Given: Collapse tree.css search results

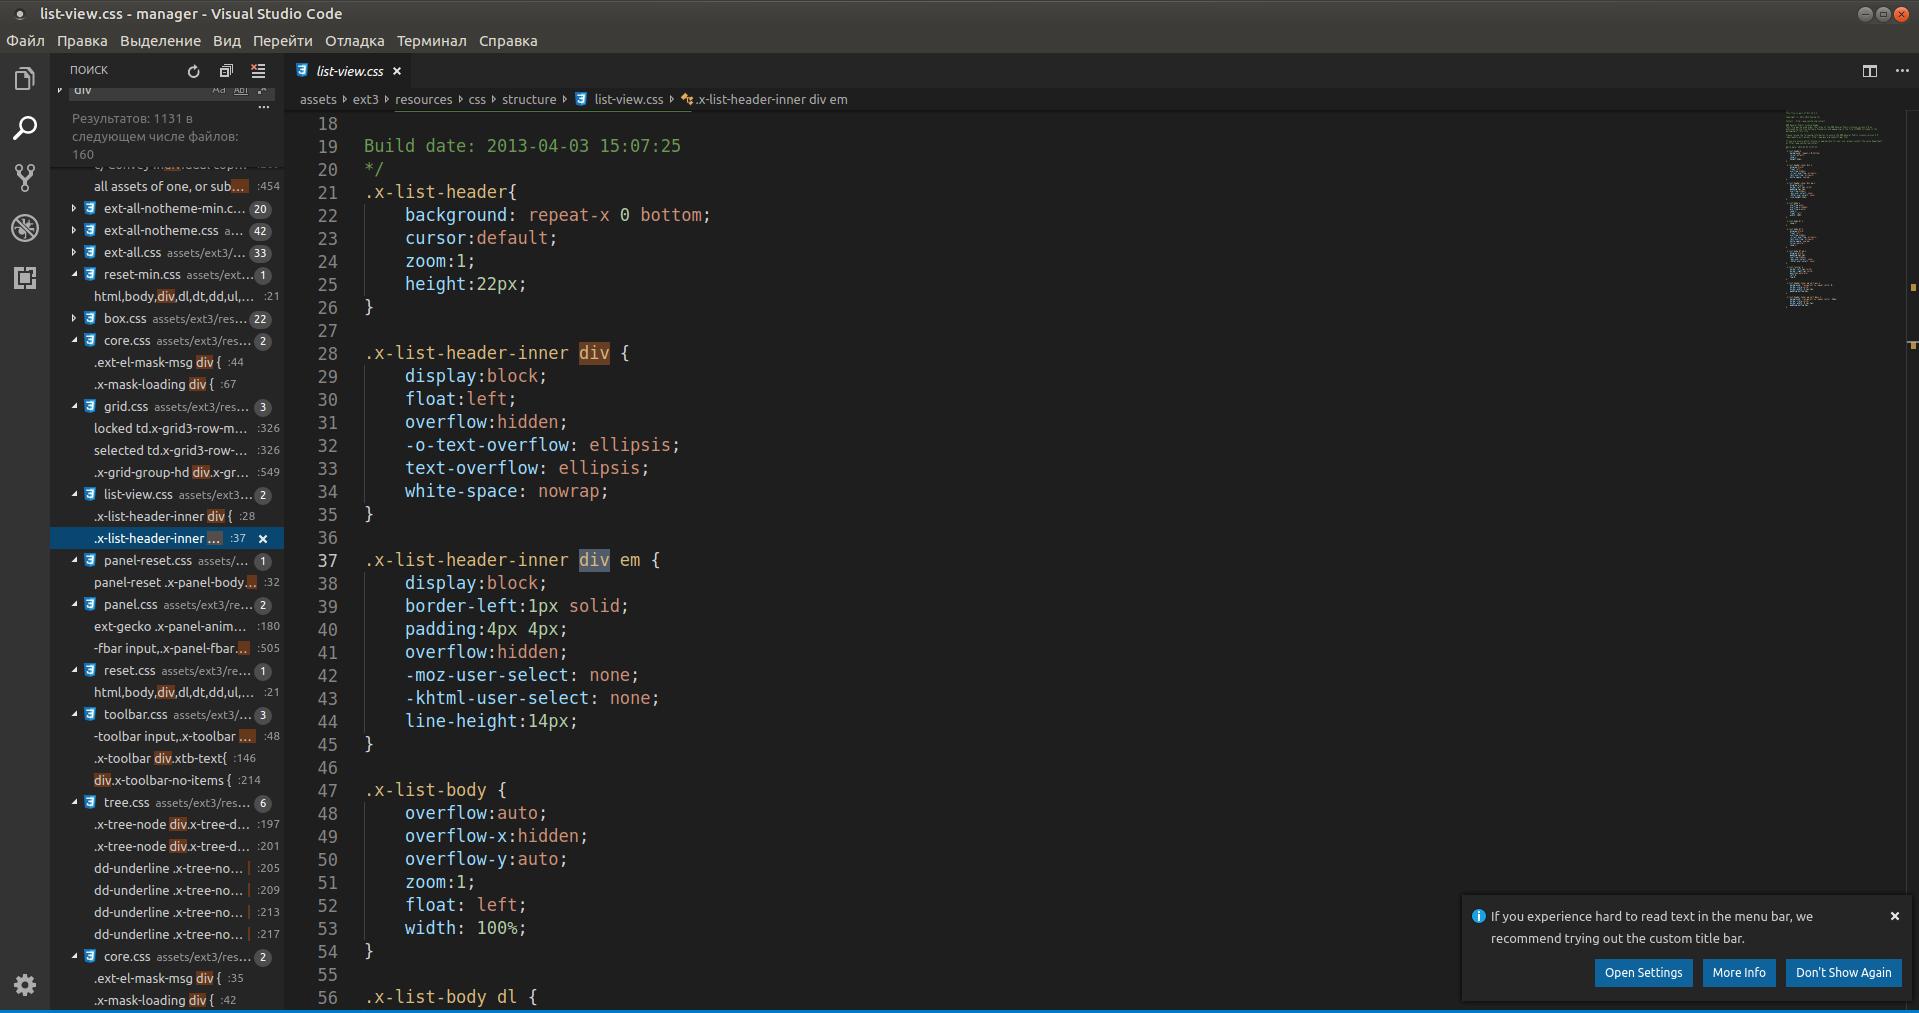Looking at the screenshot, I should click(x=74, y=803).
